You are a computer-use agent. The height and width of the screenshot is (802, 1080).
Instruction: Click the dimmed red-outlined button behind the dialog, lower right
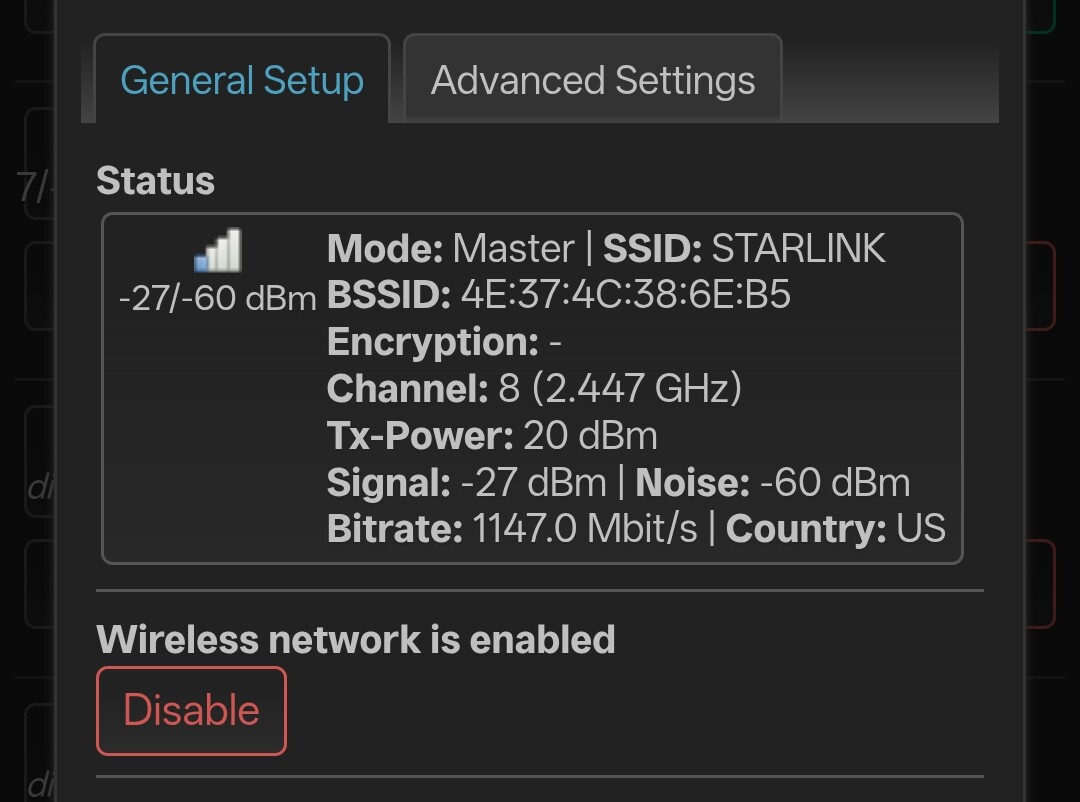[1041, 584]
